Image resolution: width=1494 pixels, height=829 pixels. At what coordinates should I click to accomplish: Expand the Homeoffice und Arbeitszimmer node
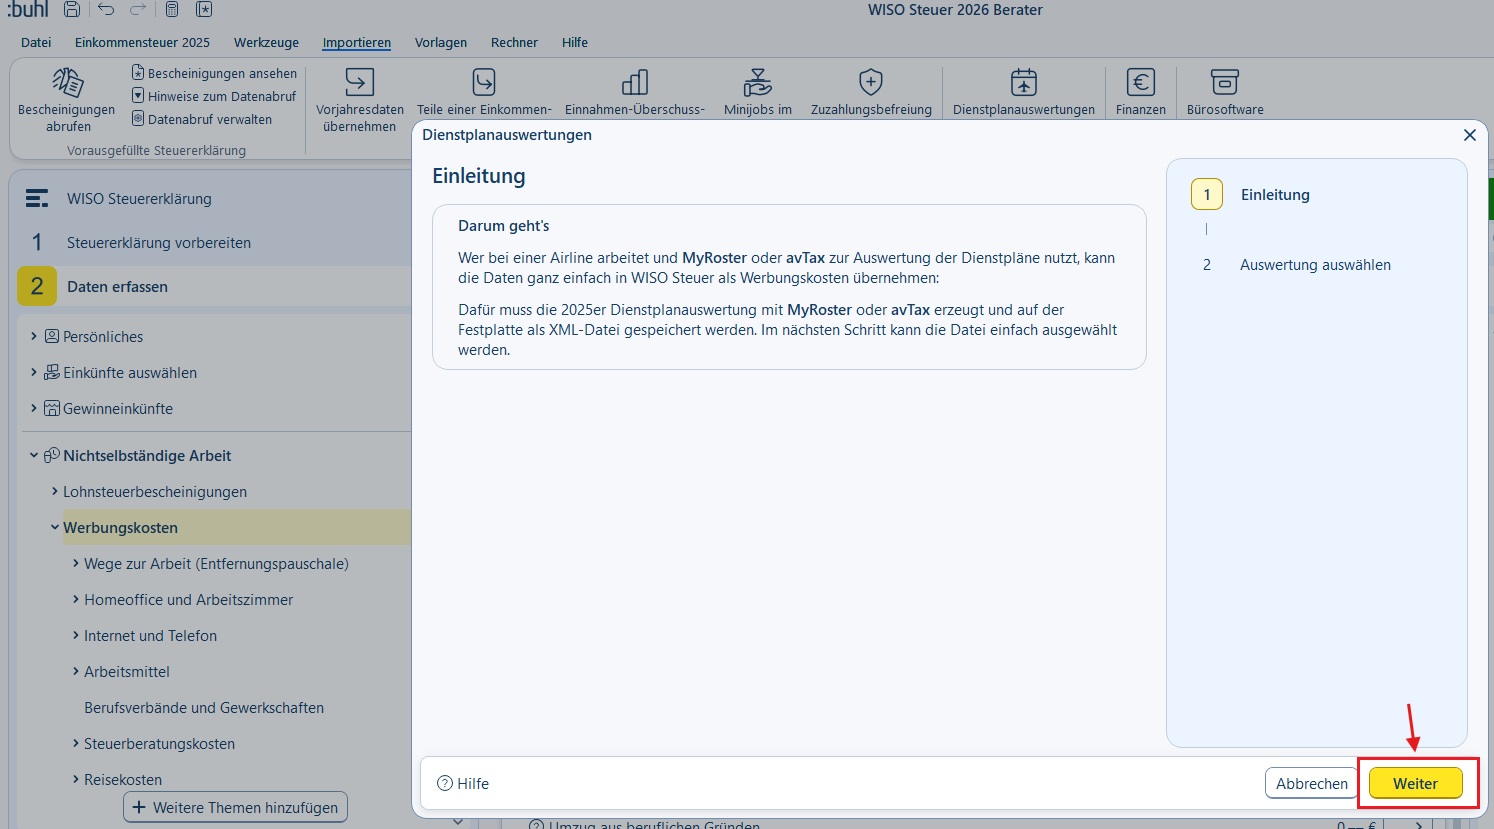pos(76,599)
